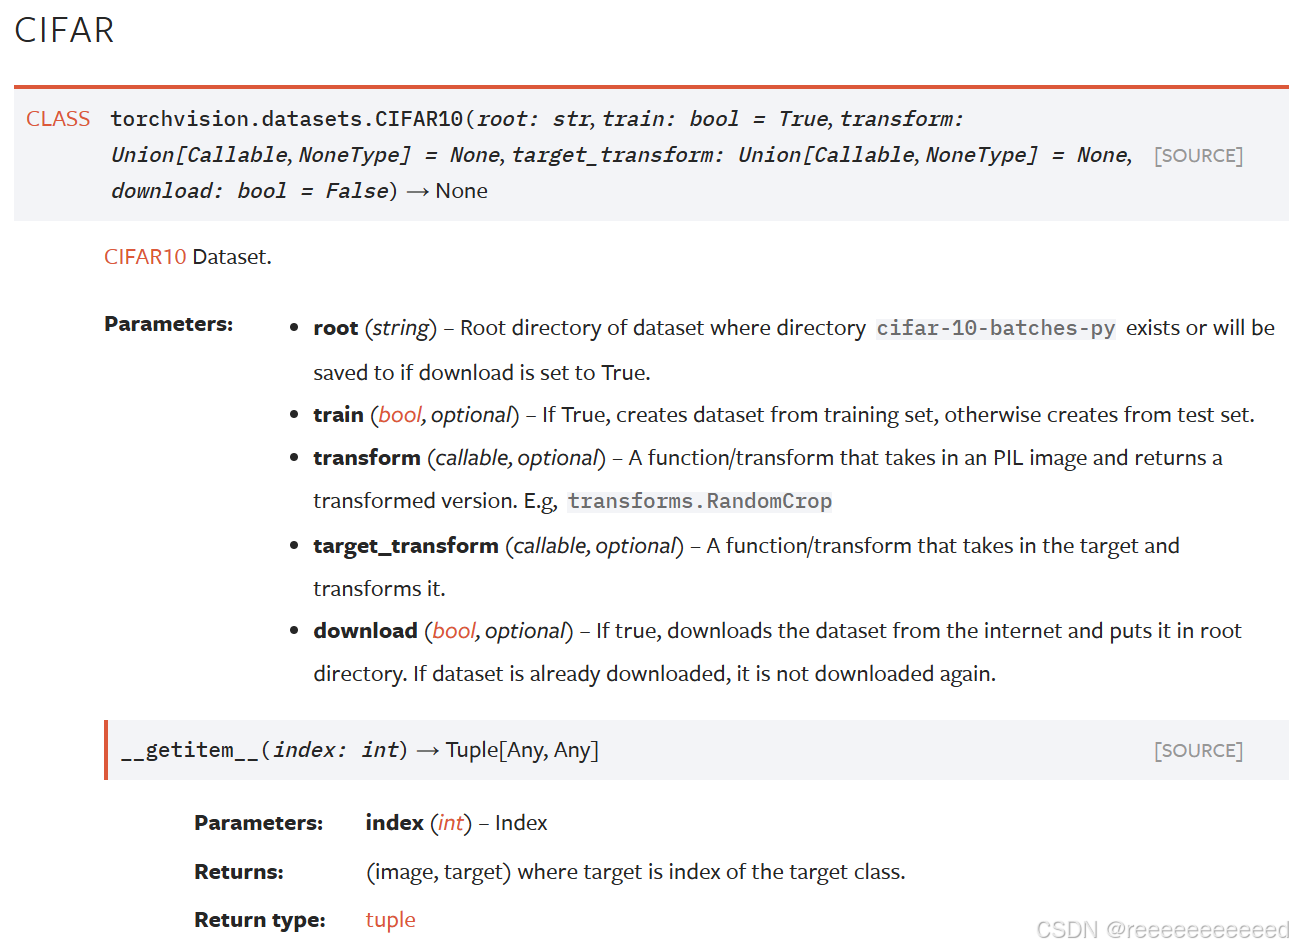Image resolution: width=1293 pixels, height=951 pixels.
Task: Click the target_transform parameter name
Action: click(405, 545)
